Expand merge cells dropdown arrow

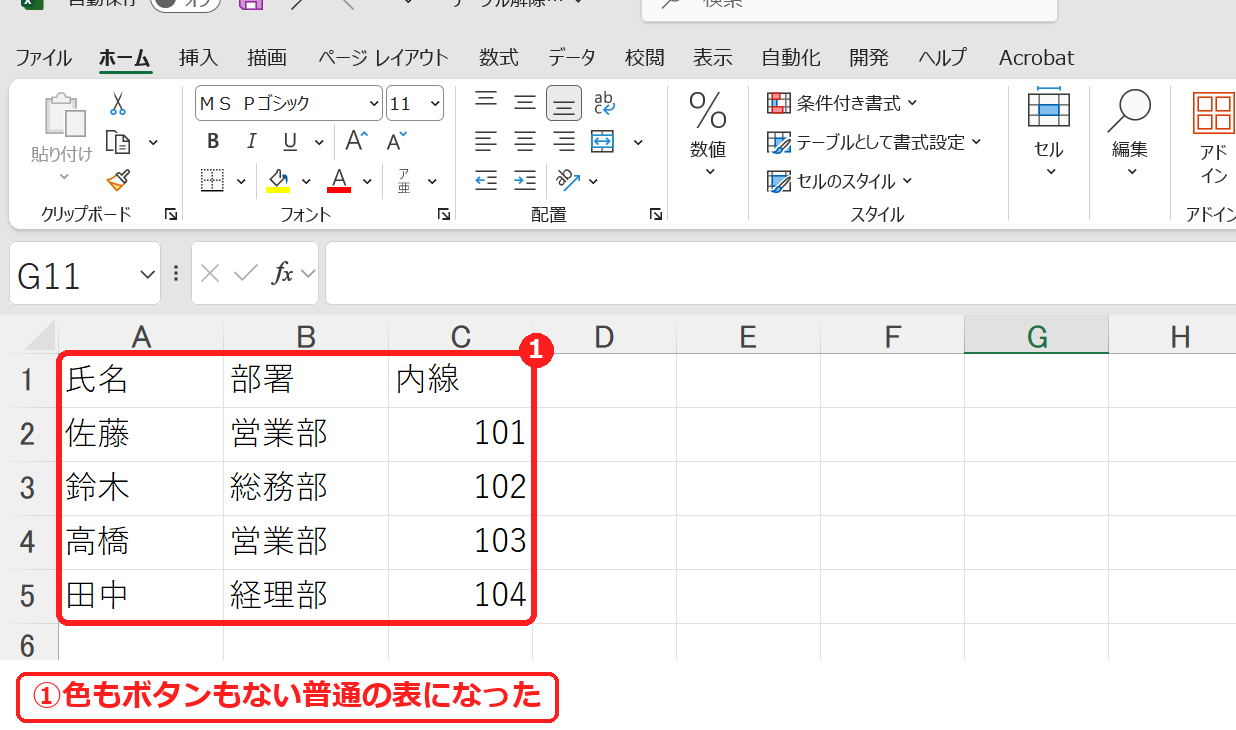click(638, 142)
